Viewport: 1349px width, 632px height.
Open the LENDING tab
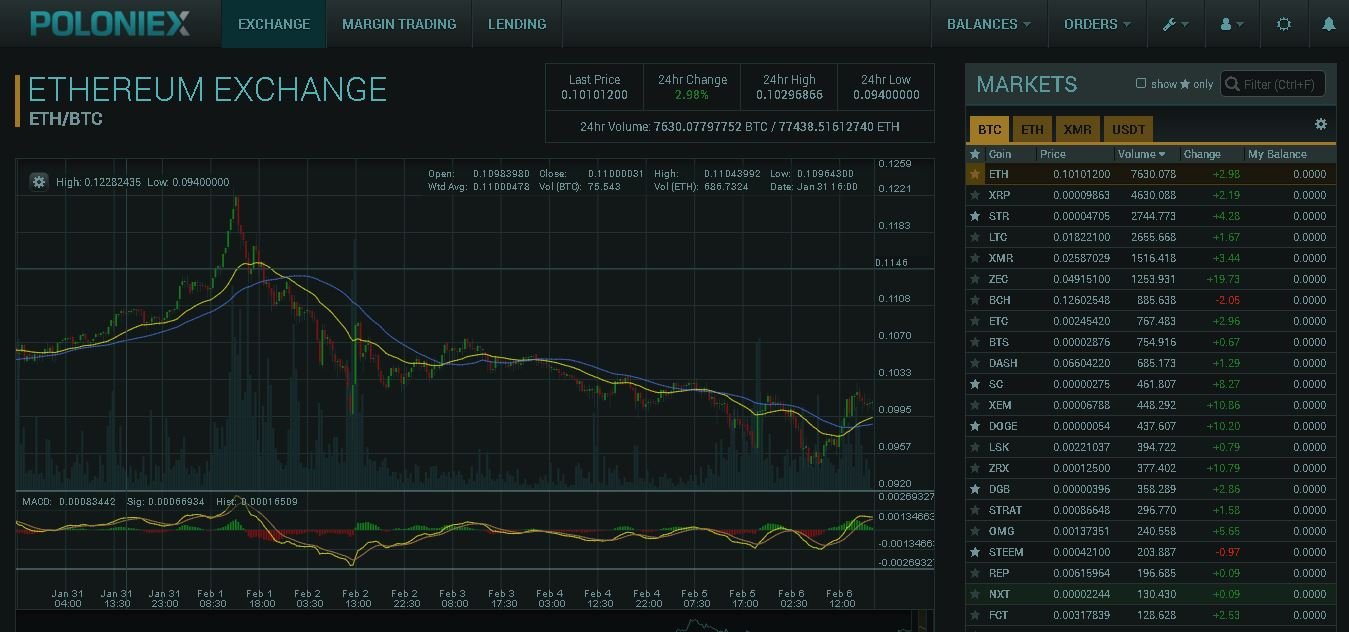click(x=517, y=24)
